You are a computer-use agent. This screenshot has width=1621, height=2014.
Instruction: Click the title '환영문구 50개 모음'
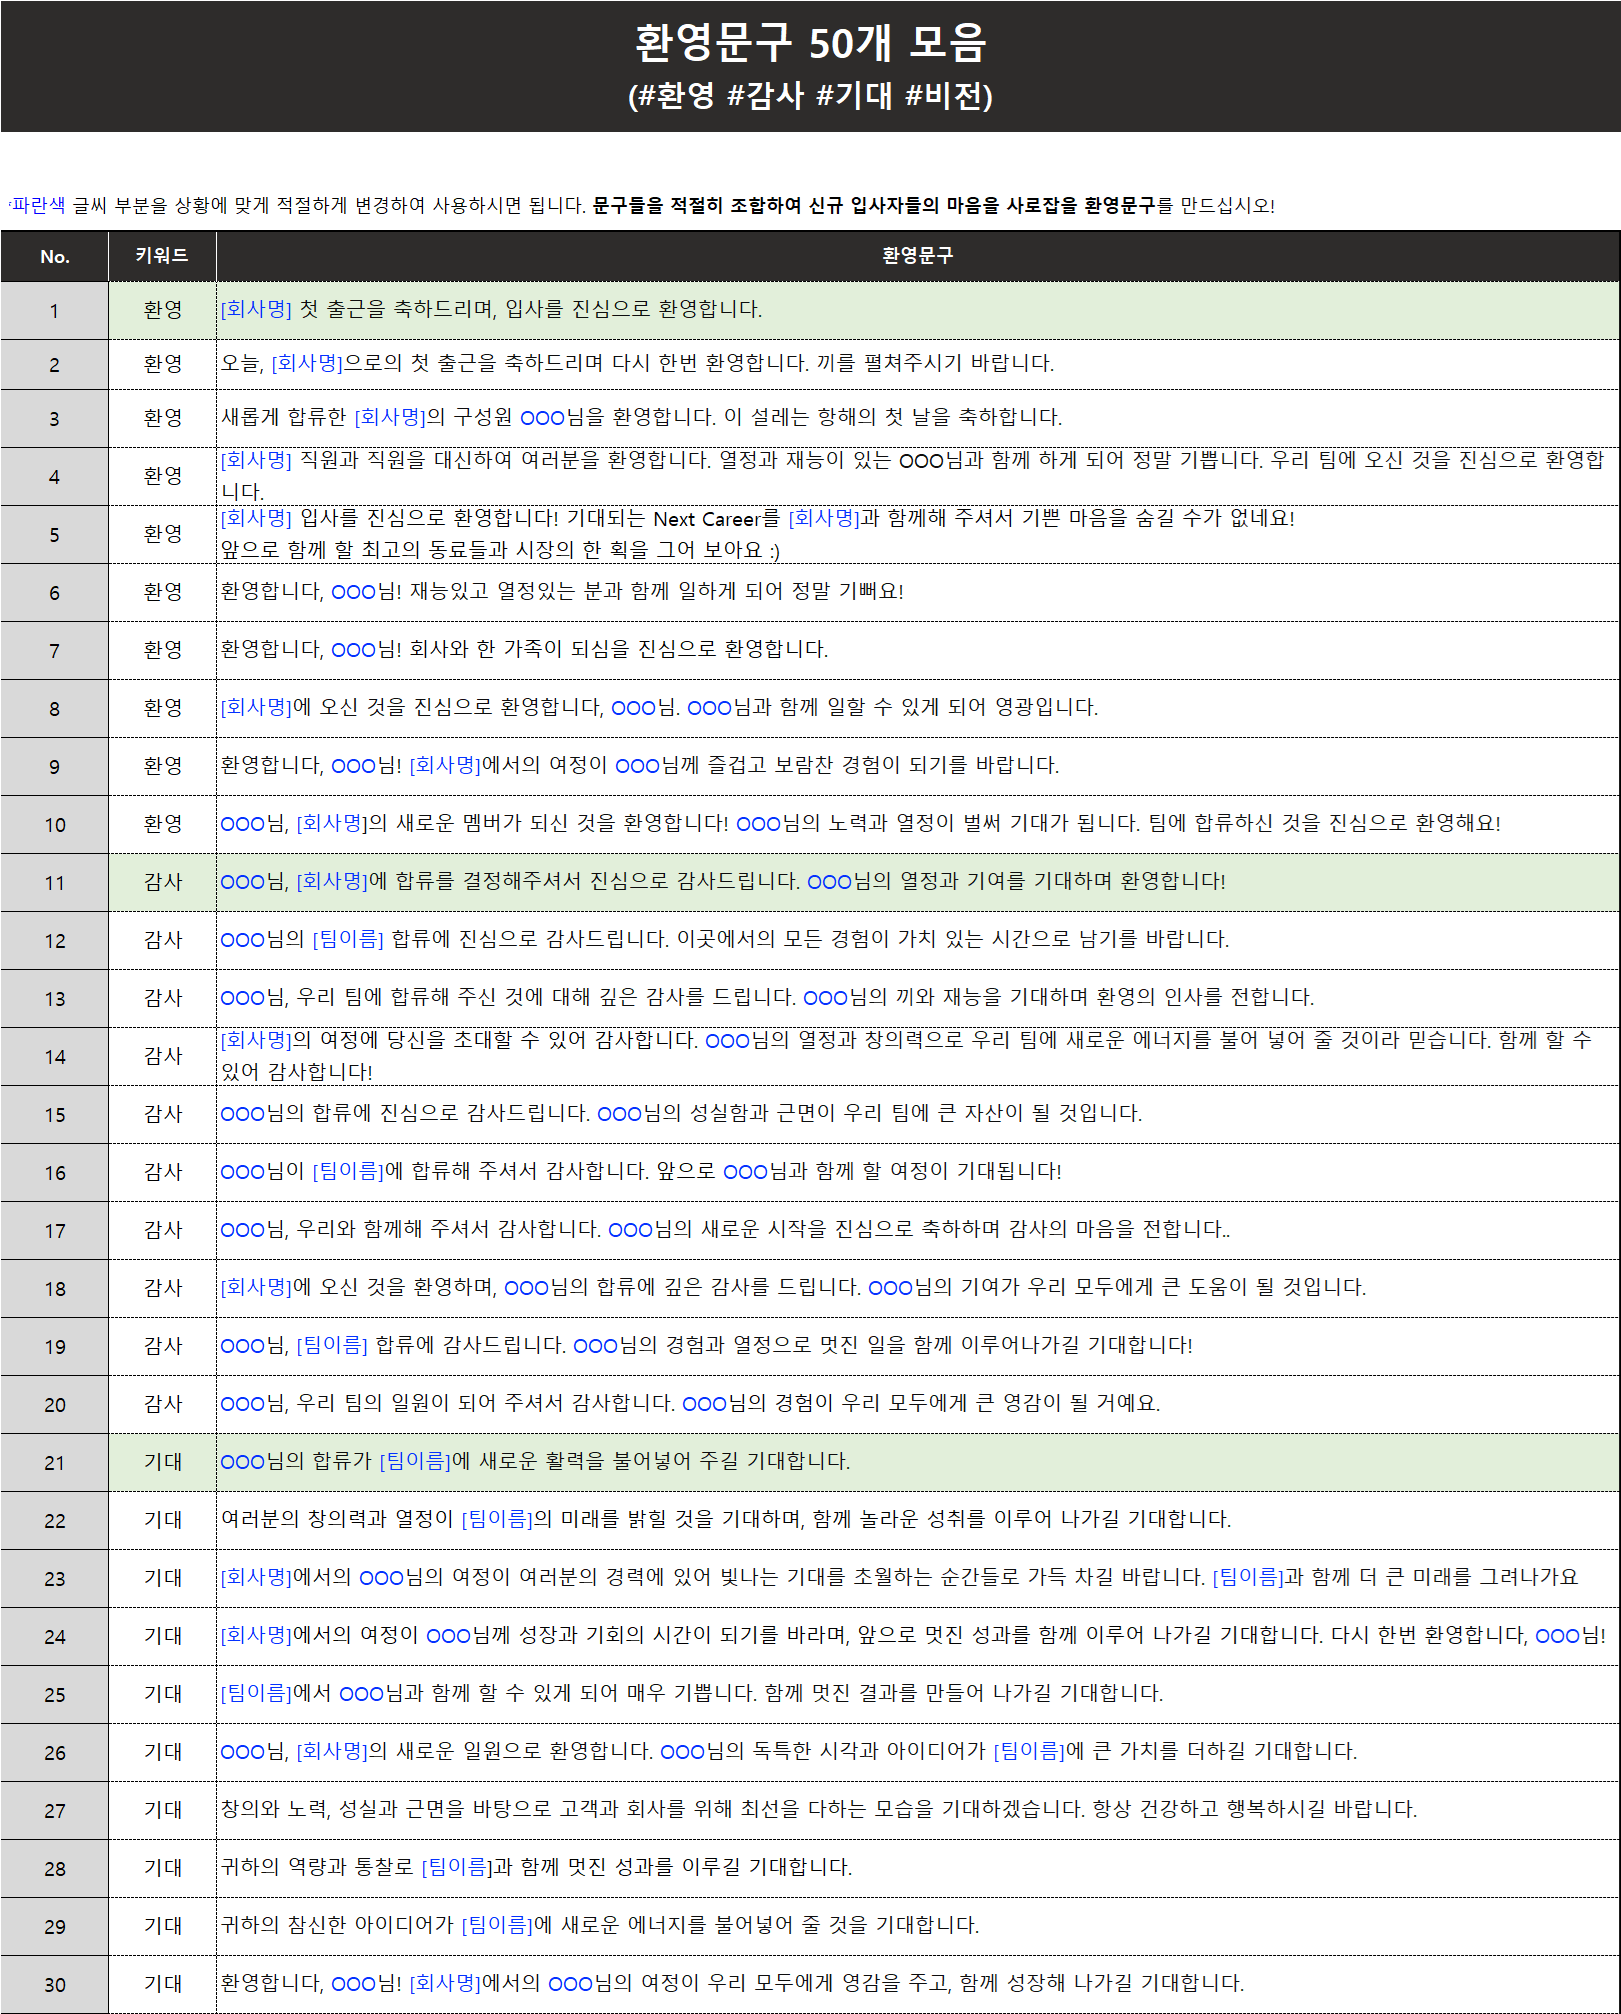(810, 43)
